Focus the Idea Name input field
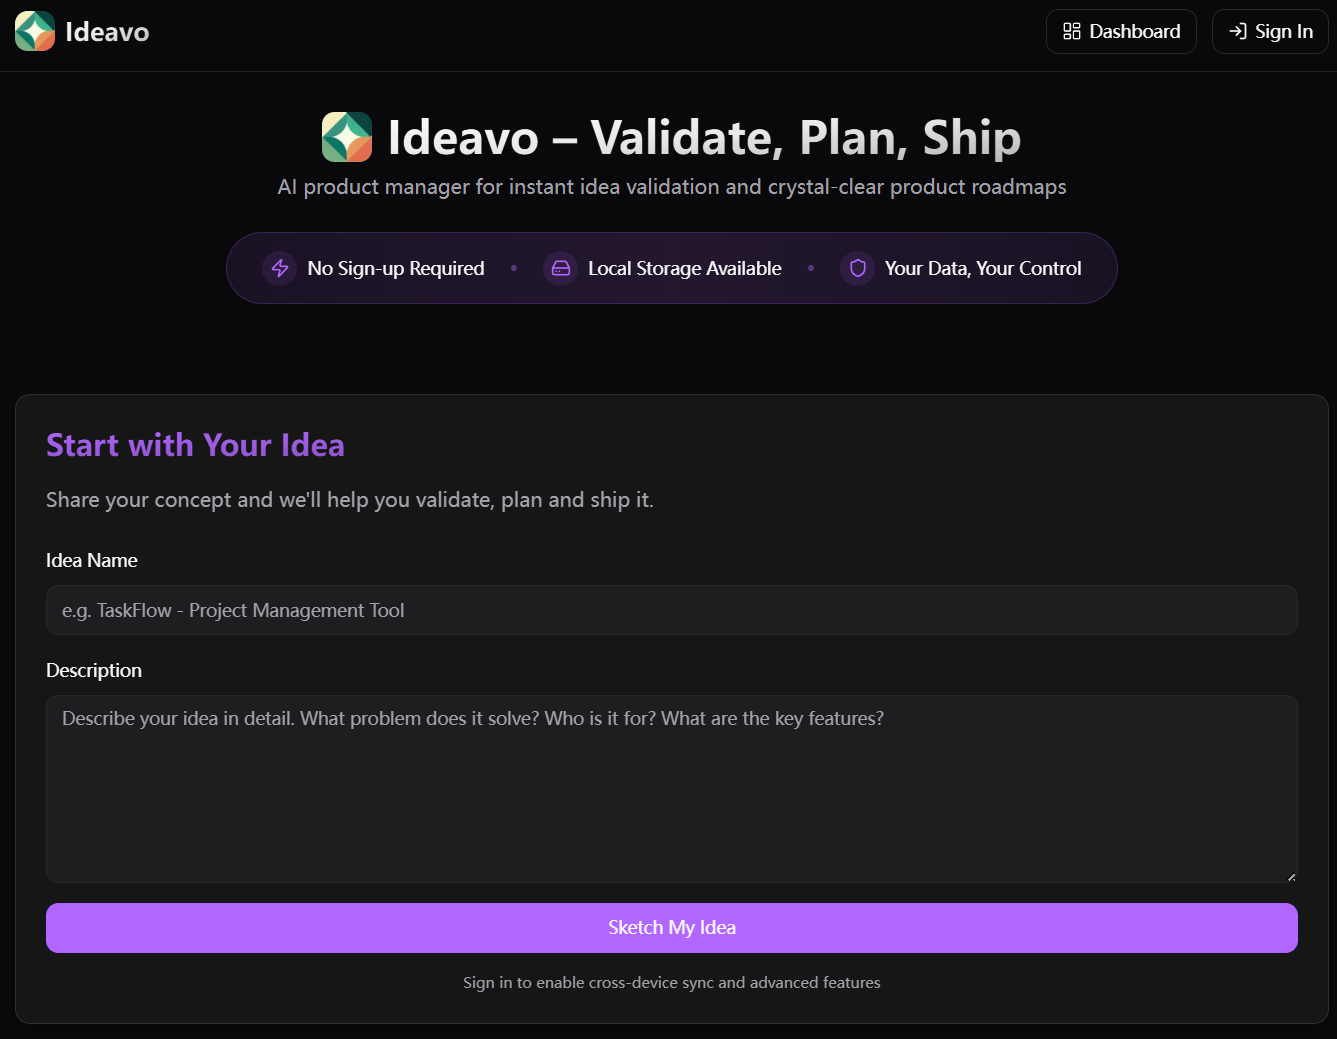The width and height of the screenshot is (1337, 1039). click(x=672, y=610)
